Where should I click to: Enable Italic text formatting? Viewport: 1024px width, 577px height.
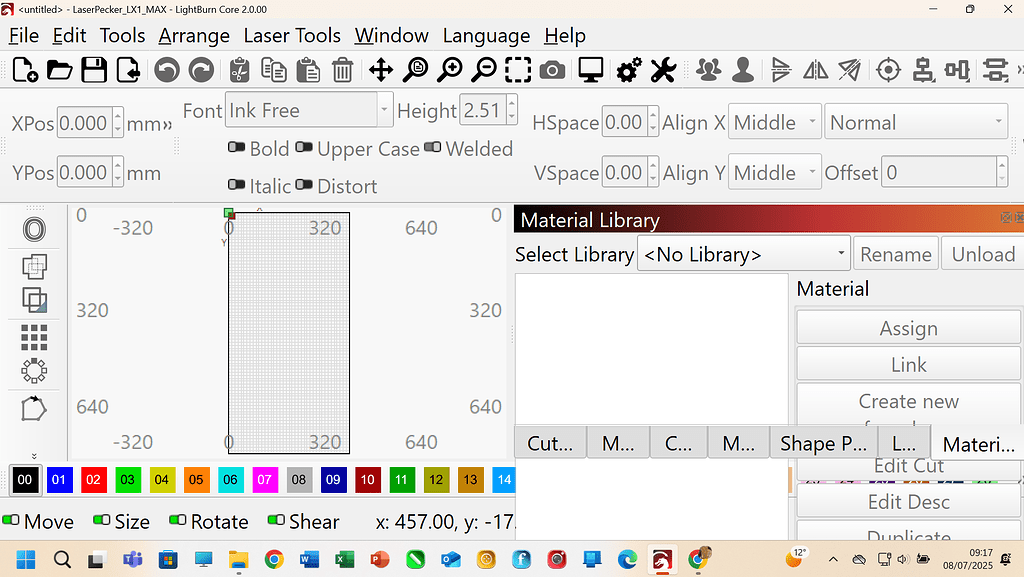point(237,186)
